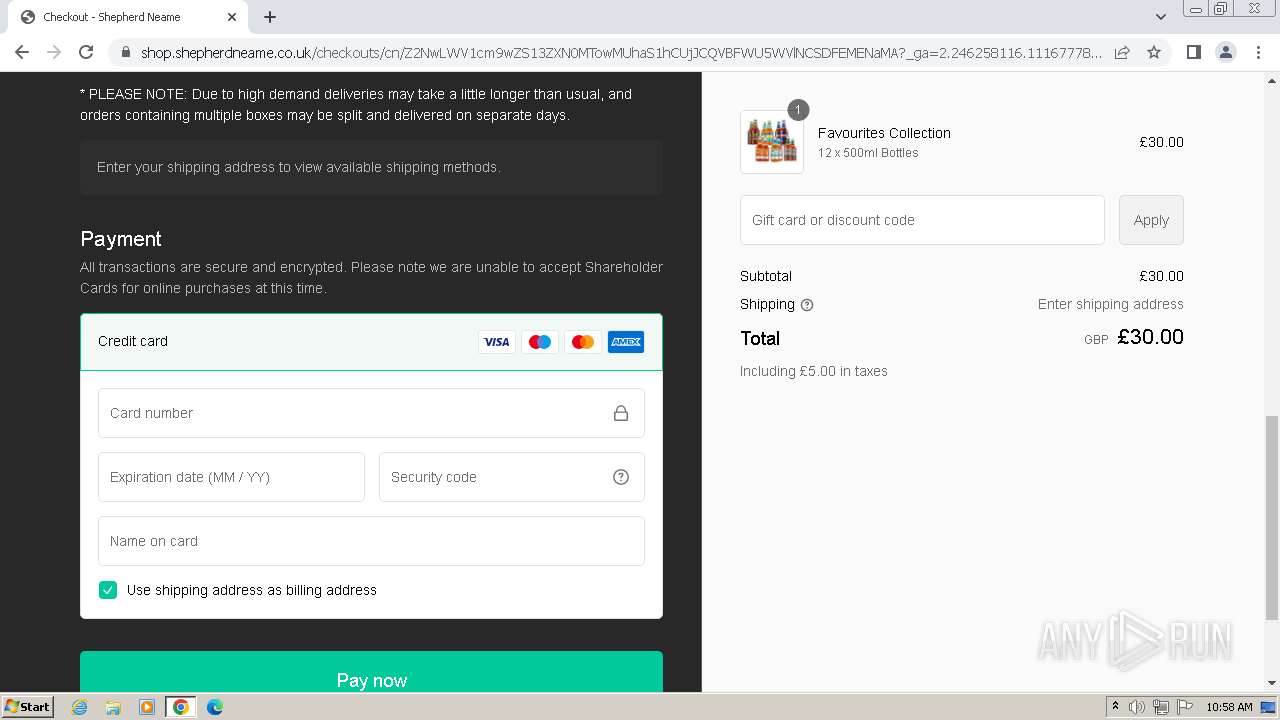Click the lock icon in Card number field
Viewport: 1280px width, 720px height.
pos(621,413)
